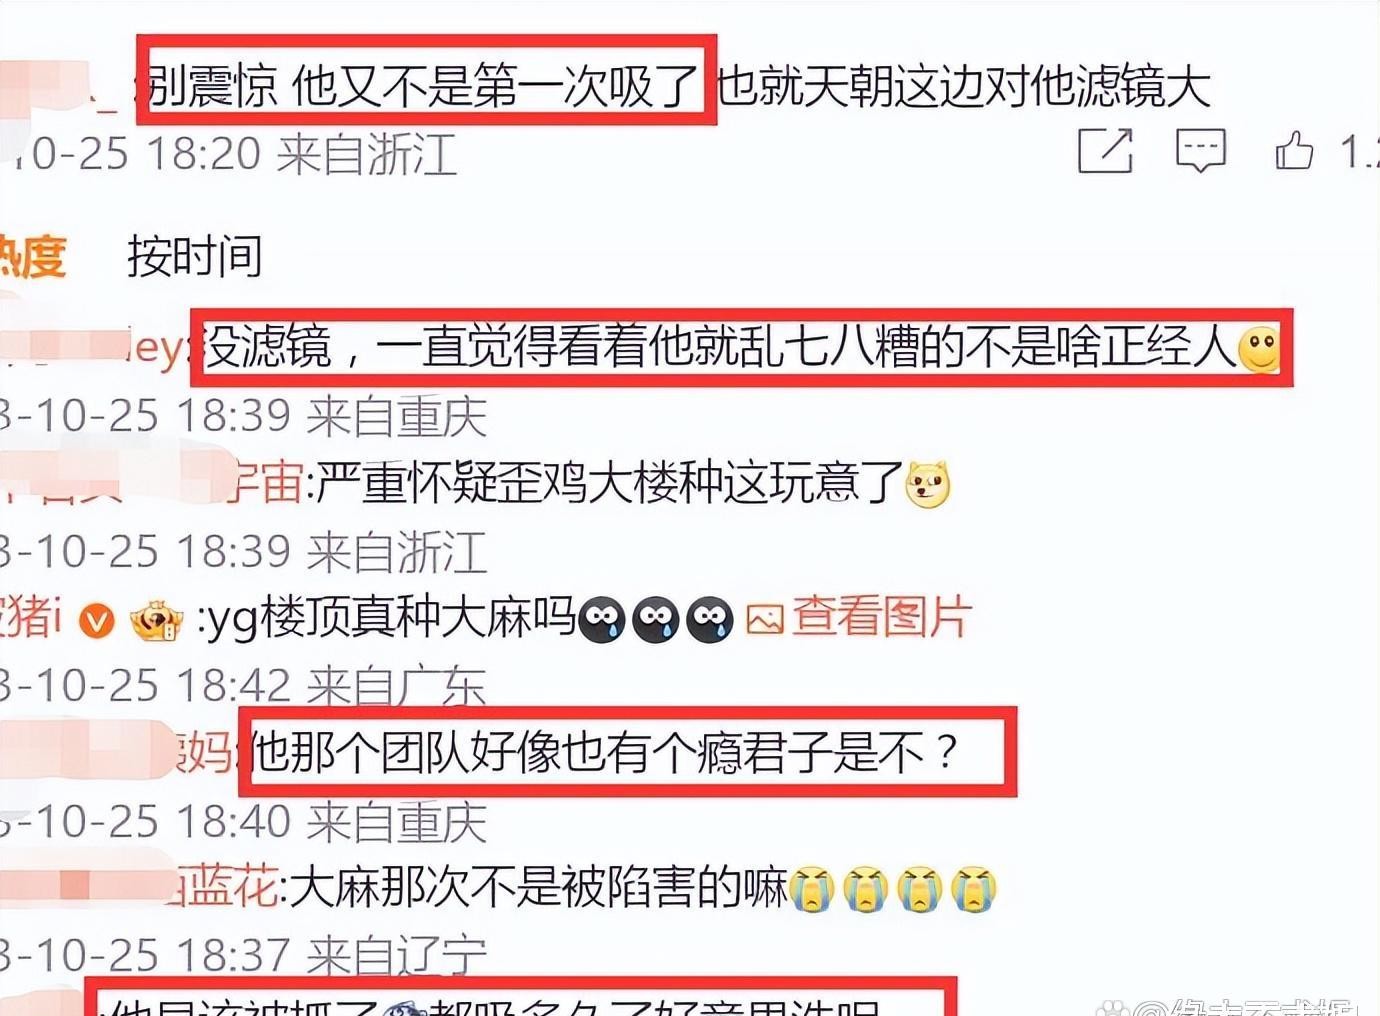Screen dimensions: 1380x1016
Task: Select the 热度 sorting tab
Action: (32, 257)
